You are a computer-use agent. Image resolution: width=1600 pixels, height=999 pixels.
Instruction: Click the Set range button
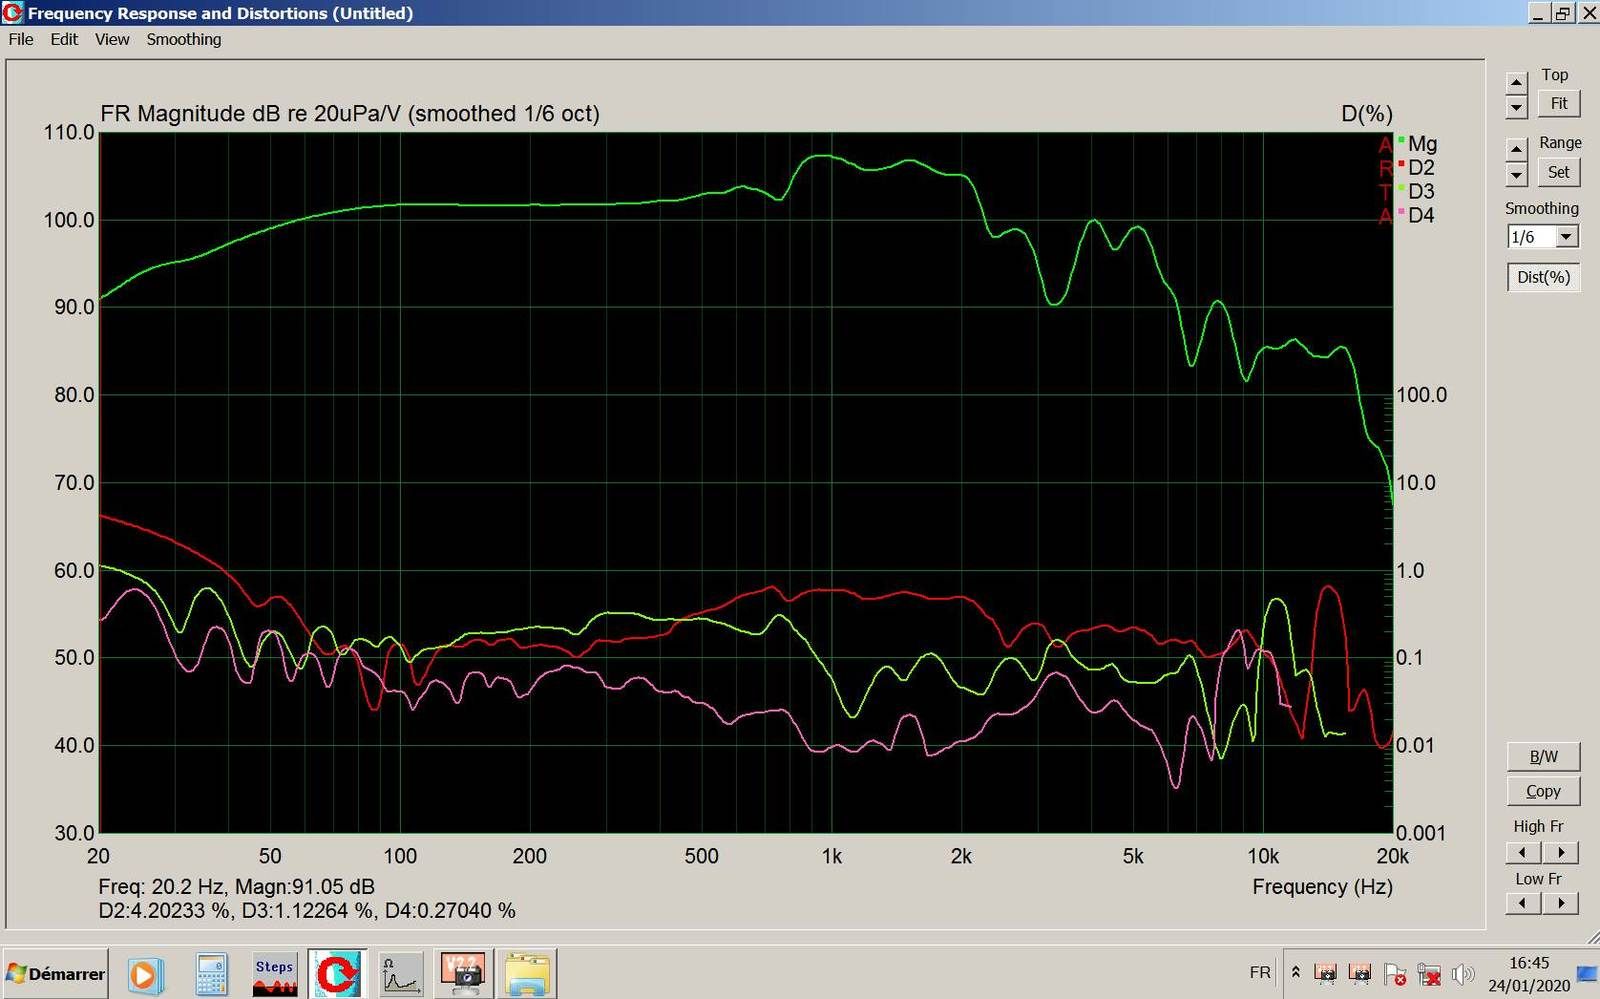pos(1558,172)
